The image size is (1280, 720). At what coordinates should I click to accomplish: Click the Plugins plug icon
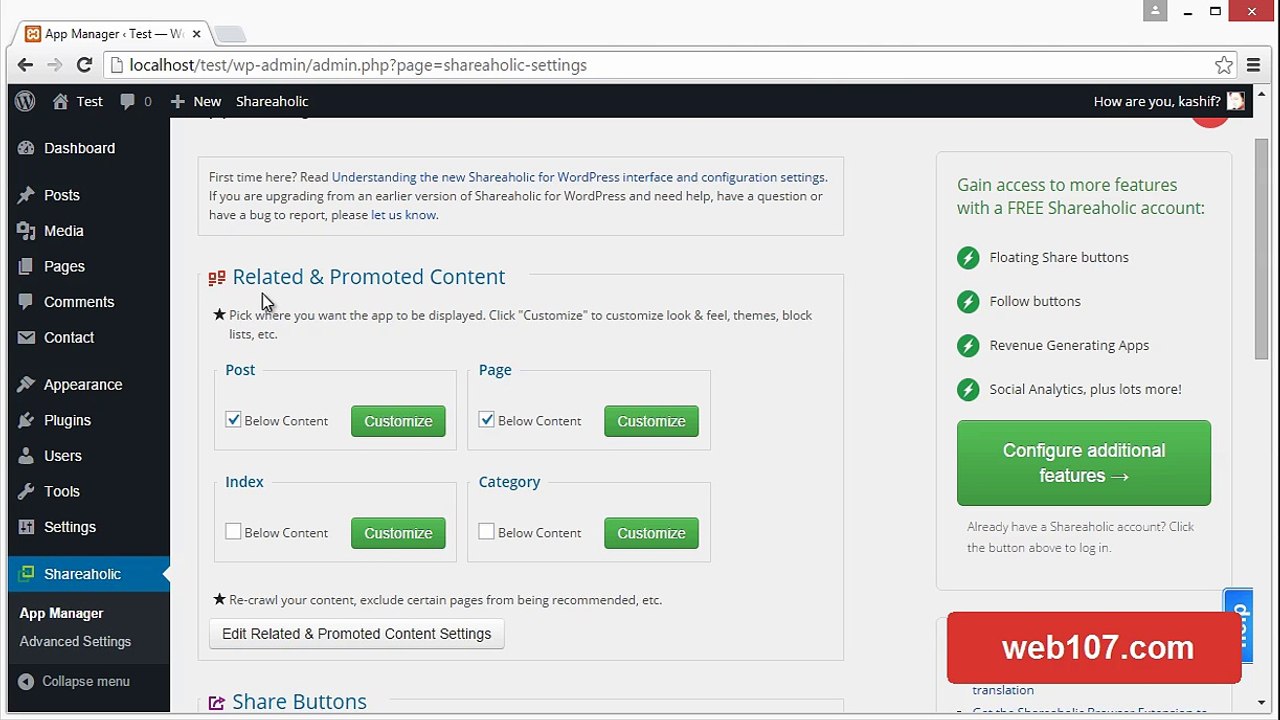(26, 421)
